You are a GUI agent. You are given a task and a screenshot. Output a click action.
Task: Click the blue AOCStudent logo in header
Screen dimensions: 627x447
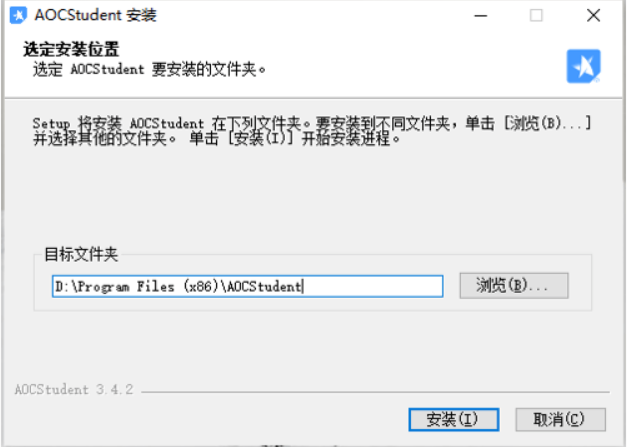click(583, 66)
